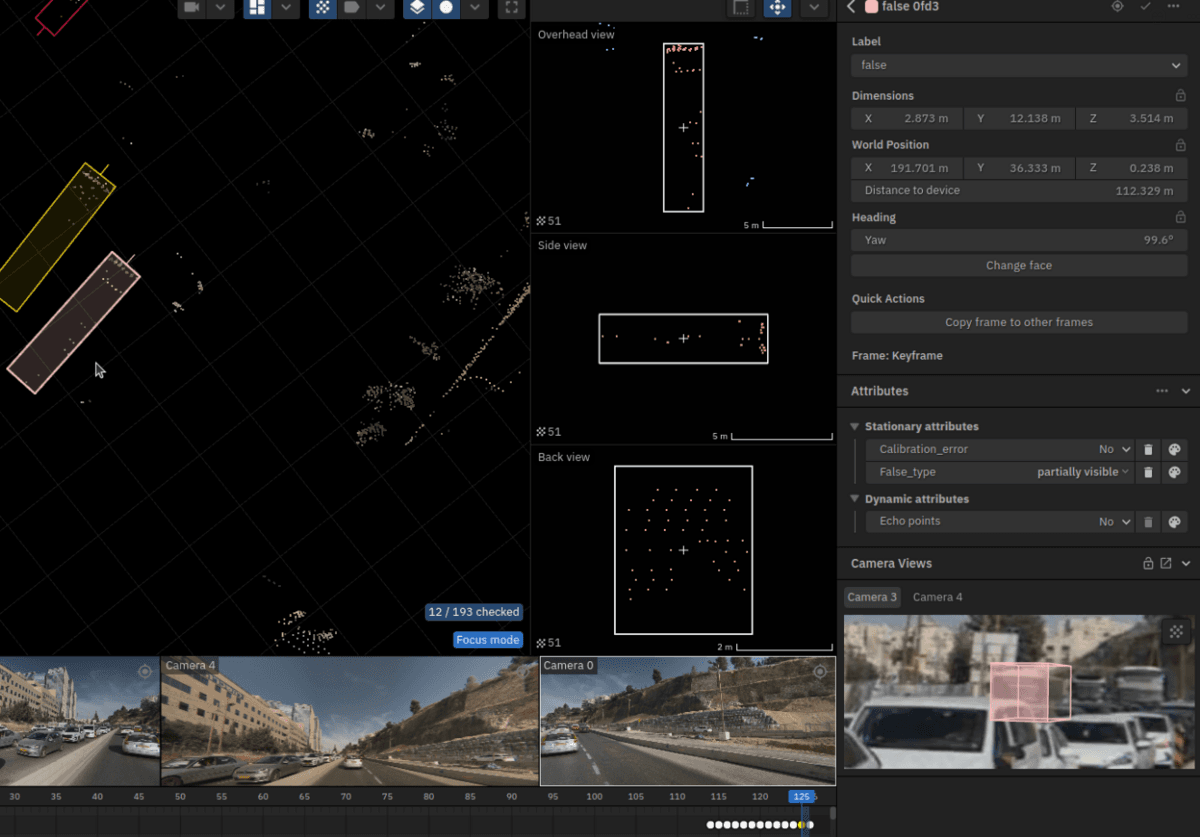
Task: Edit the Y dimension field 12.138 m
Action: (1019, 118)
